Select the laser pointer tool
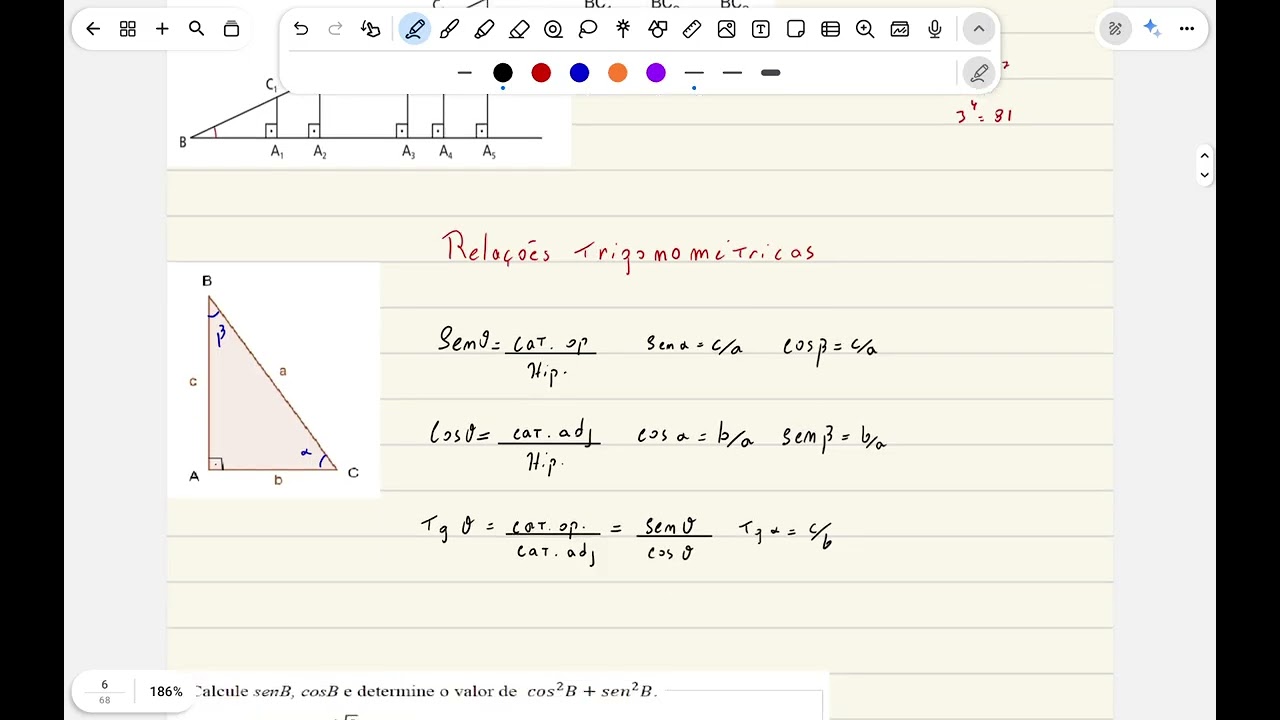1280x720 pixels. pos(623,29)
